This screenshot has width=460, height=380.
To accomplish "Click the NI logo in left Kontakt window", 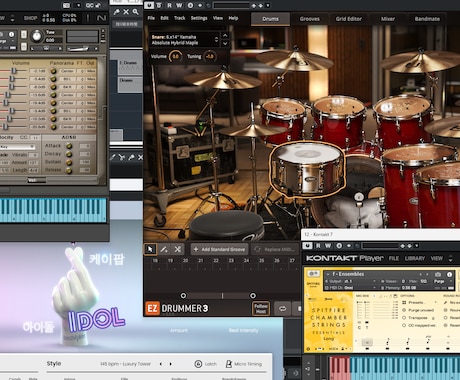I will 101,18.
